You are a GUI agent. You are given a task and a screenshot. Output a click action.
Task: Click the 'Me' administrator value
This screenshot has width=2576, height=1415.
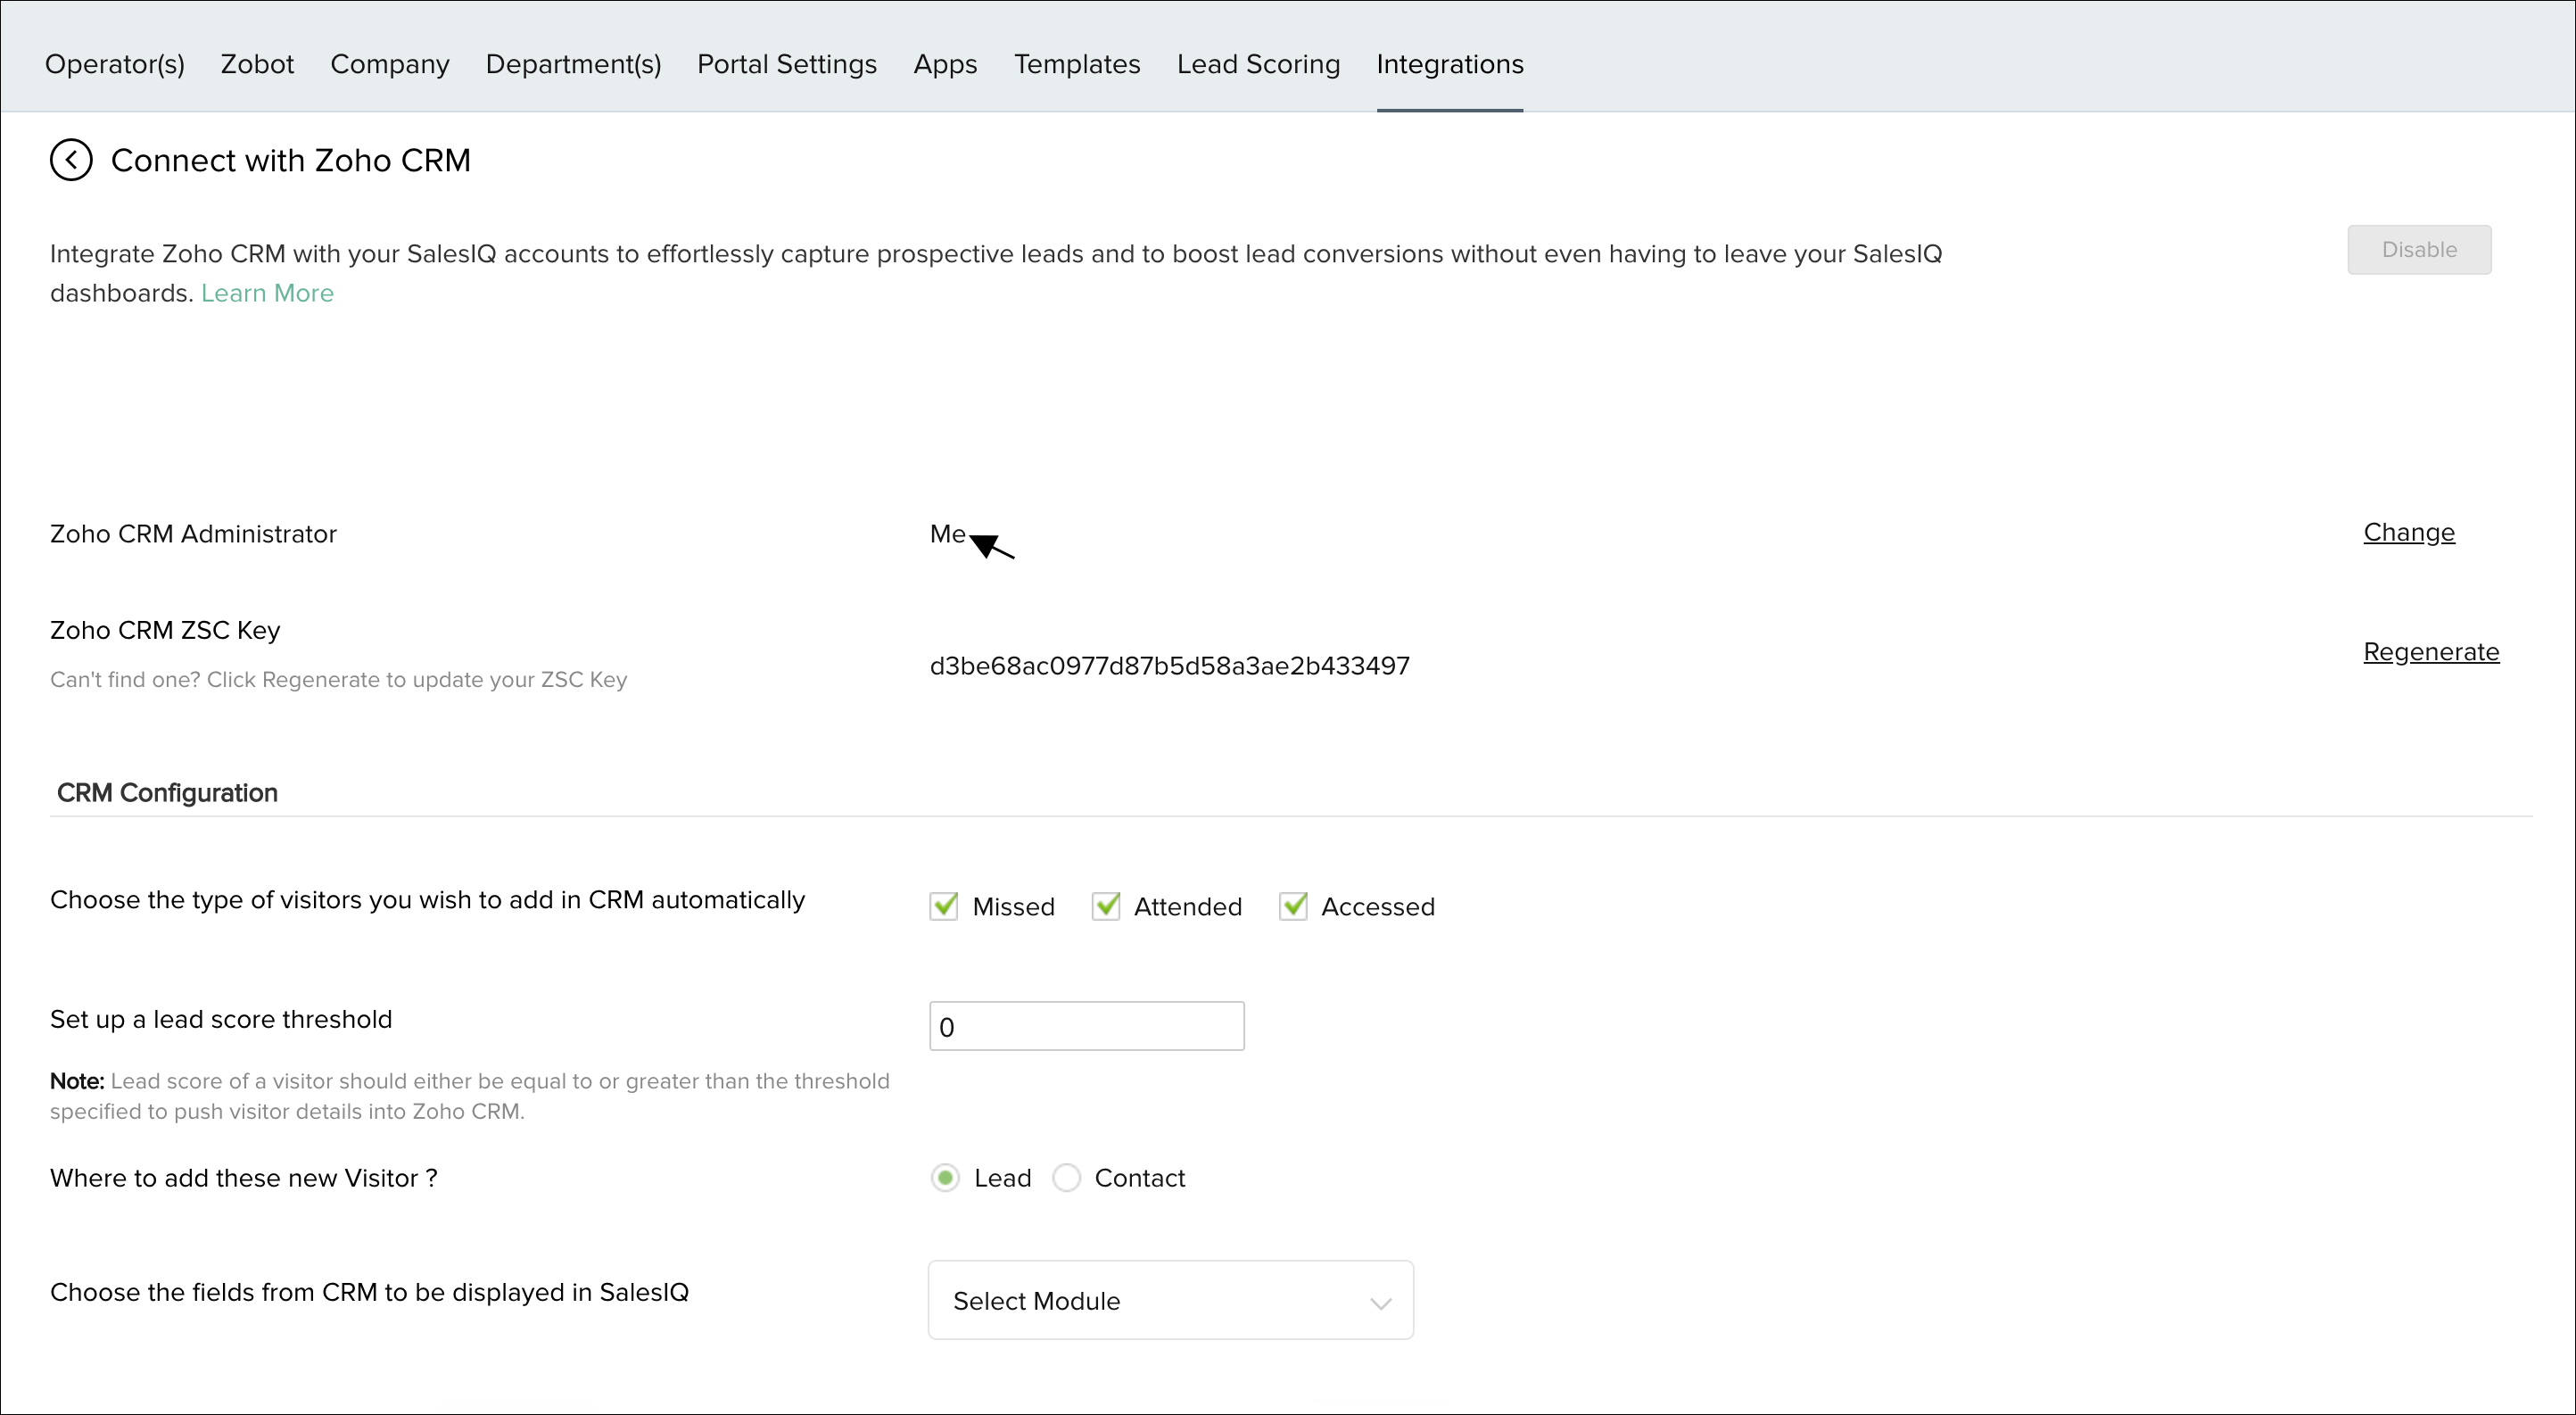tap(948, 534)
